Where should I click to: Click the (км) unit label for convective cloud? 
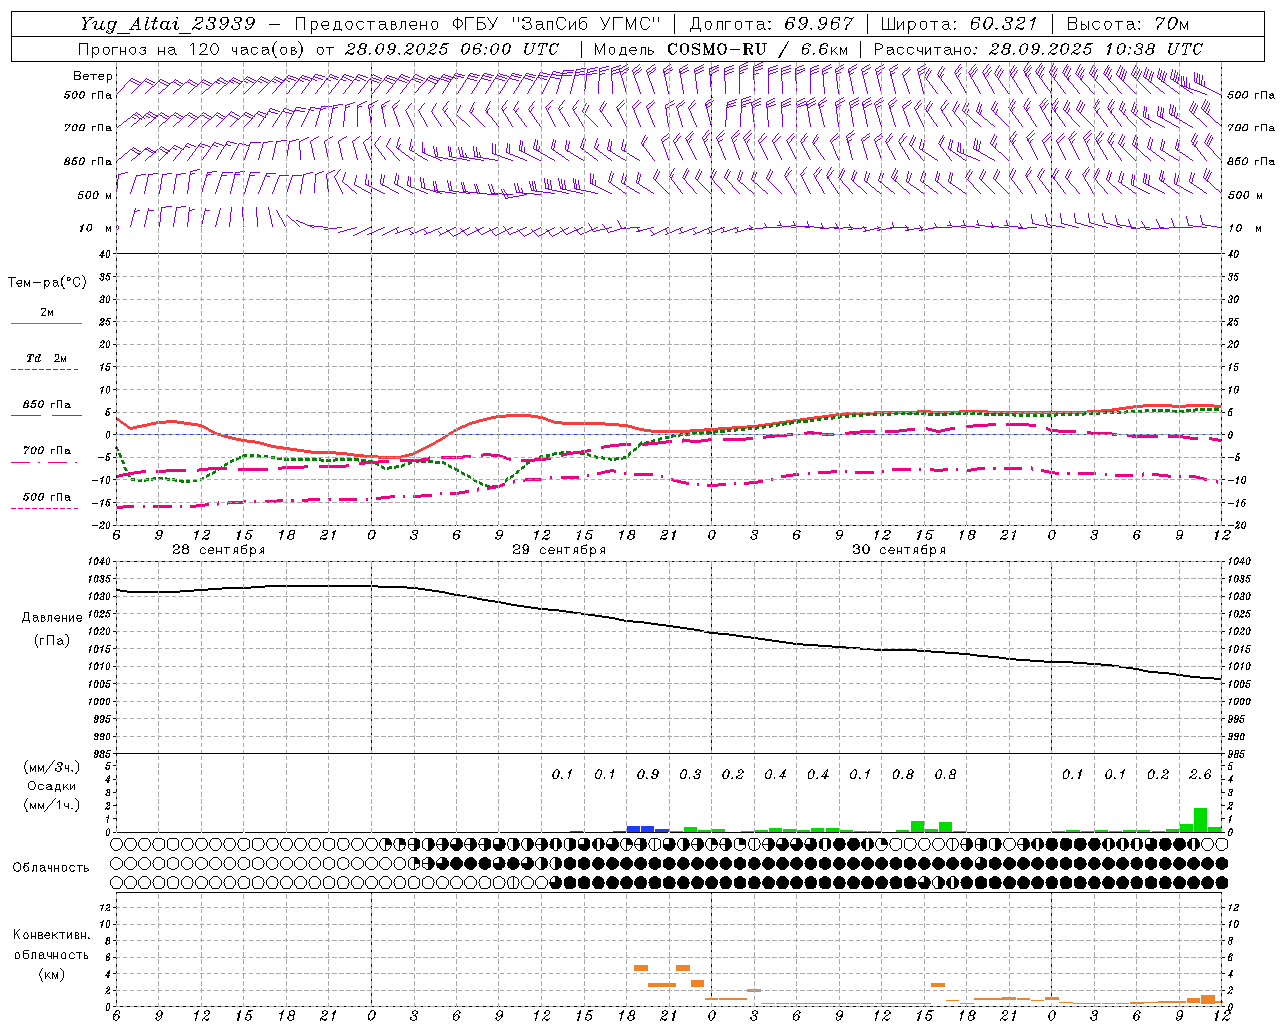coord(51,973)
